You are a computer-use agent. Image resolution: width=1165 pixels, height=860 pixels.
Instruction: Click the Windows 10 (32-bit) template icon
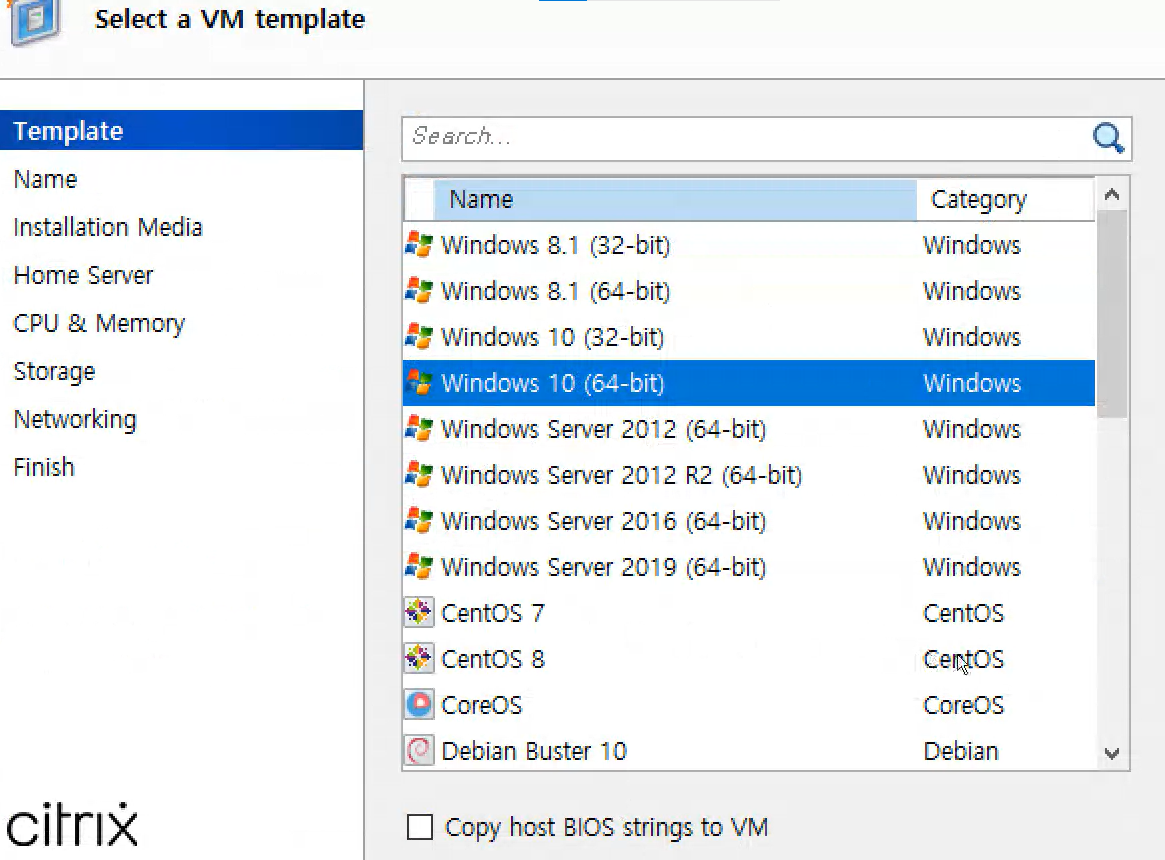click(x=419, y=337)
